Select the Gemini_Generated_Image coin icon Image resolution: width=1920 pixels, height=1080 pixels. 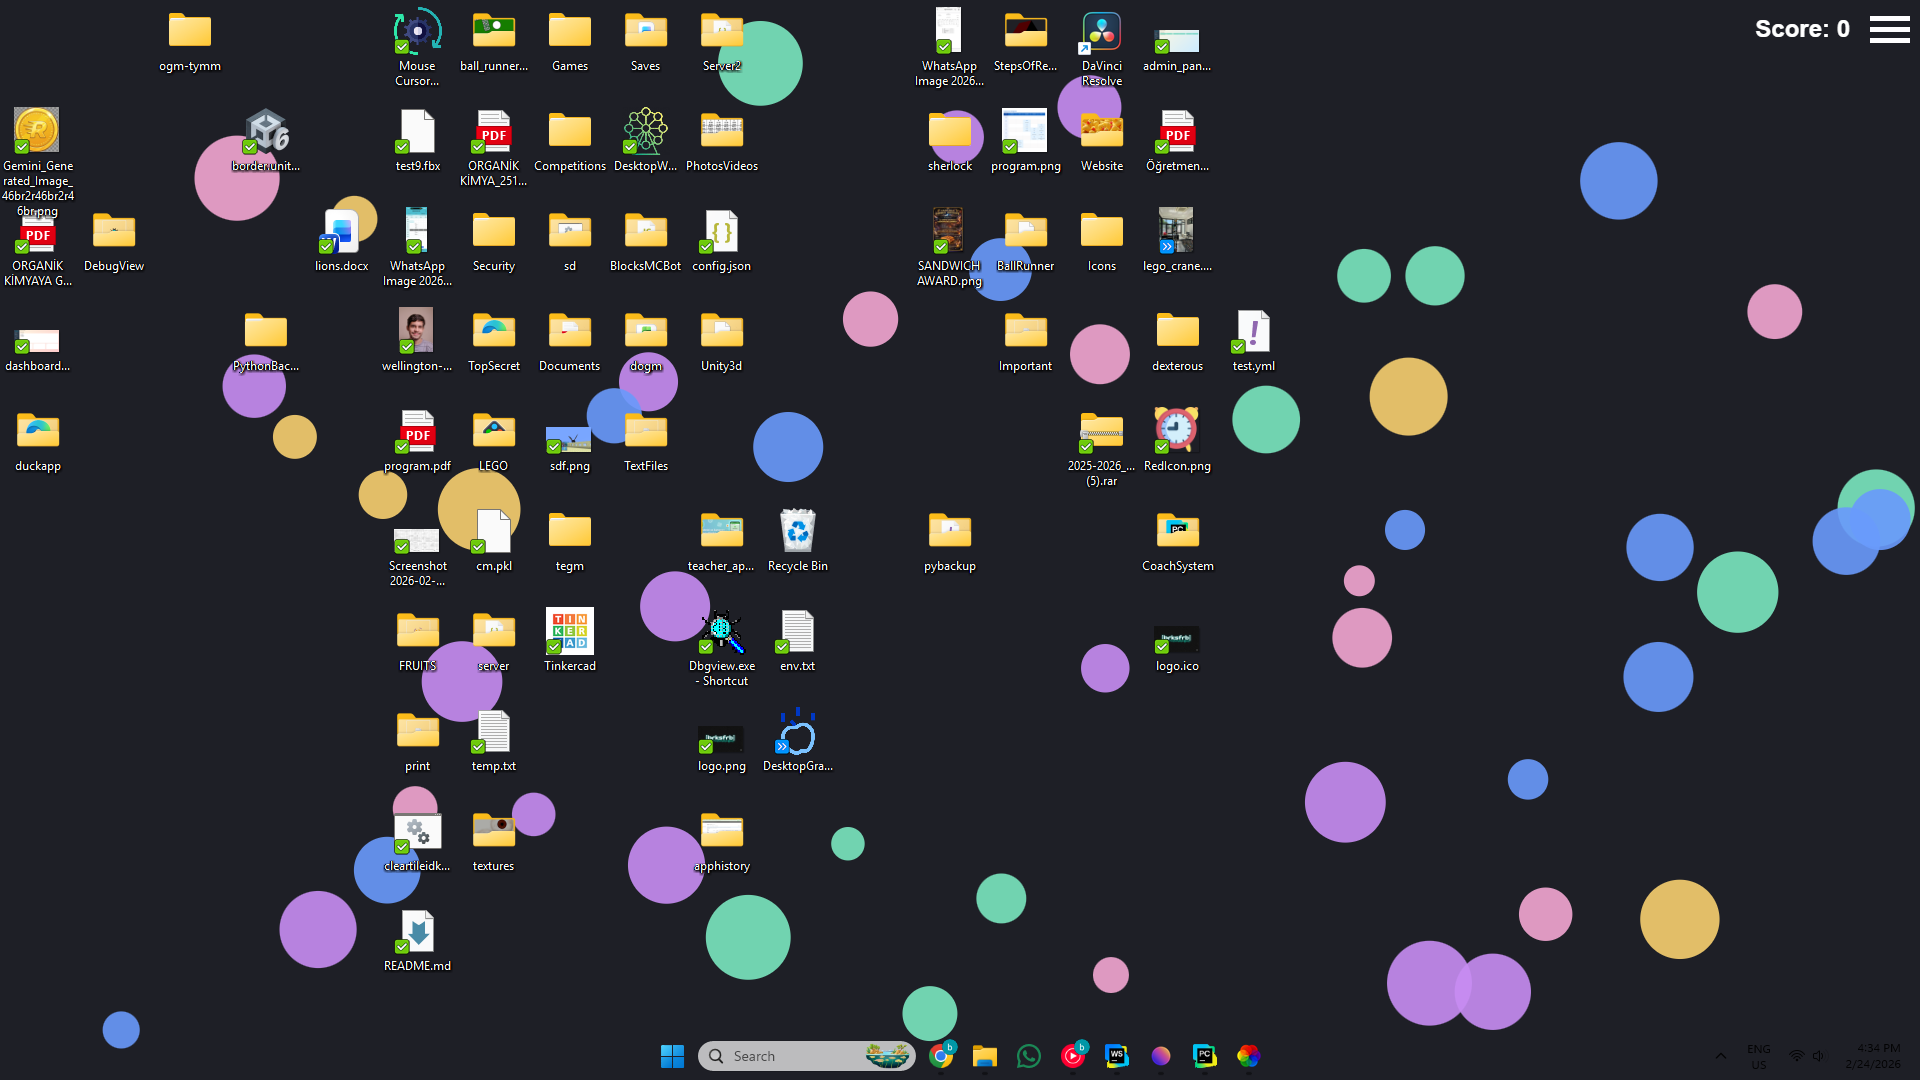click(36, 131)
